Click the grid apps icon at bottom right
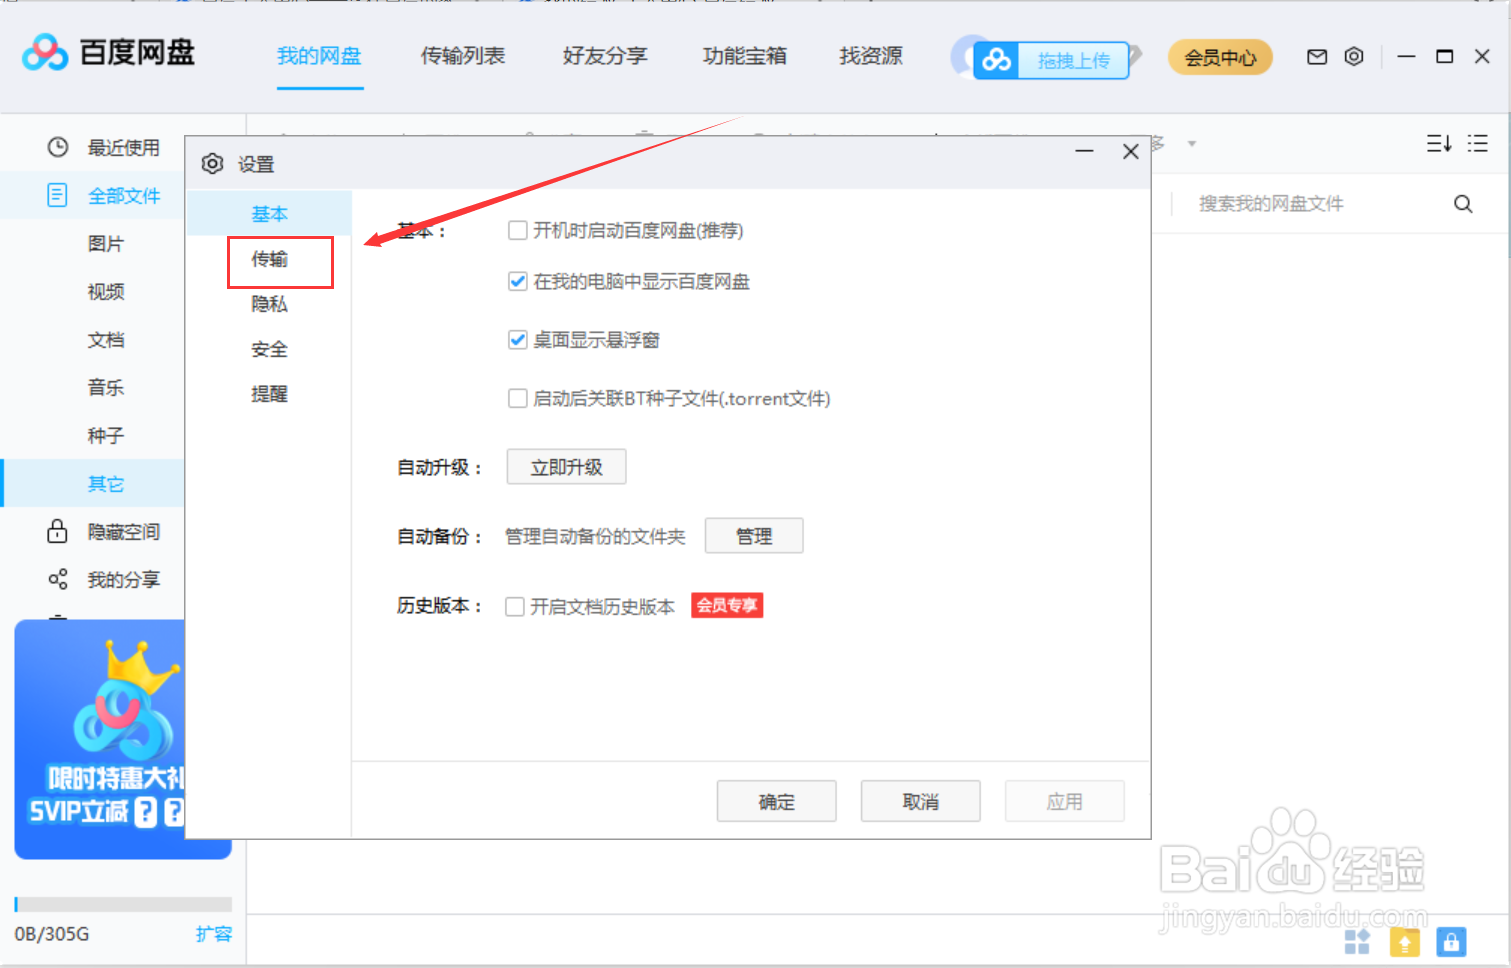 (x=1357, y=941)
